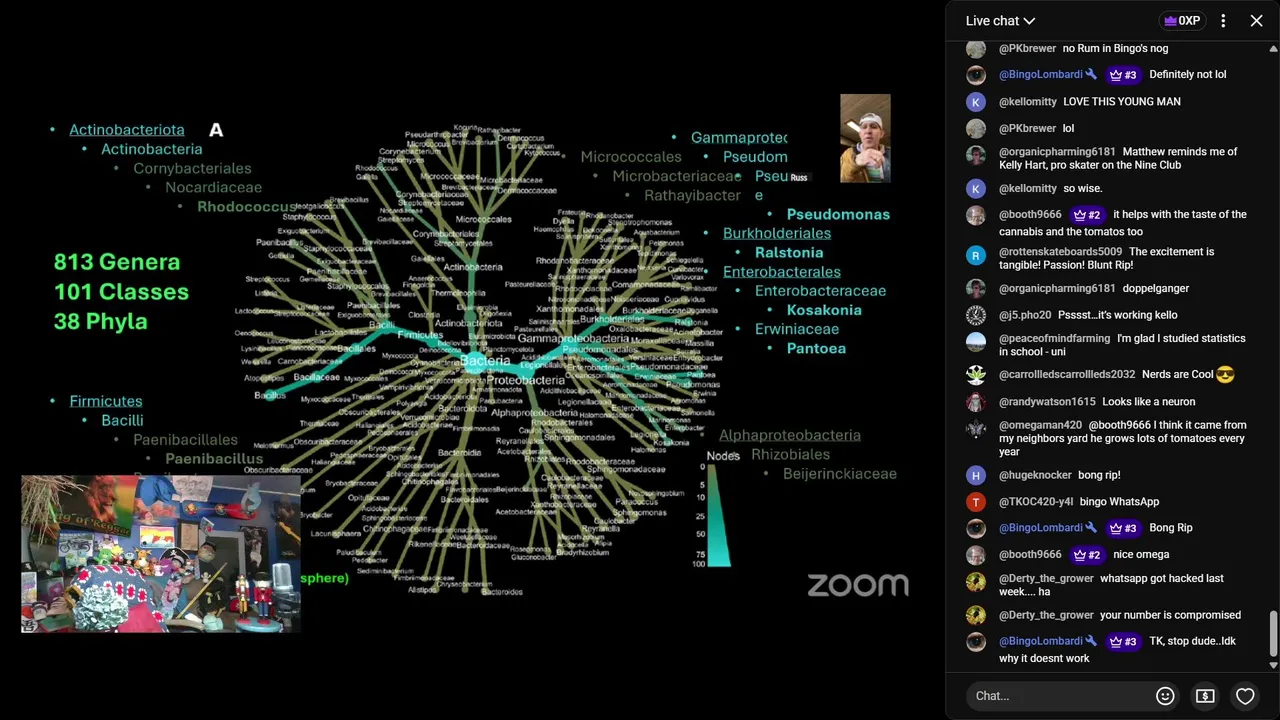Click the #3 badge next to "Bong Rip"
Viewport: 1280px width, 720px height.
(1122, 528)
